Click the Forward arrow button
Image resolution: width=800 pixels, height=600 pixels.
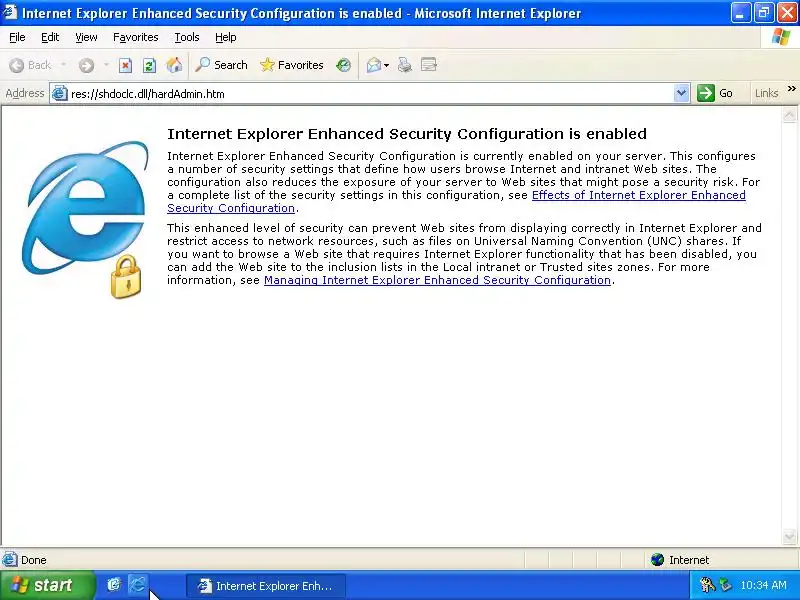[86, 65]
